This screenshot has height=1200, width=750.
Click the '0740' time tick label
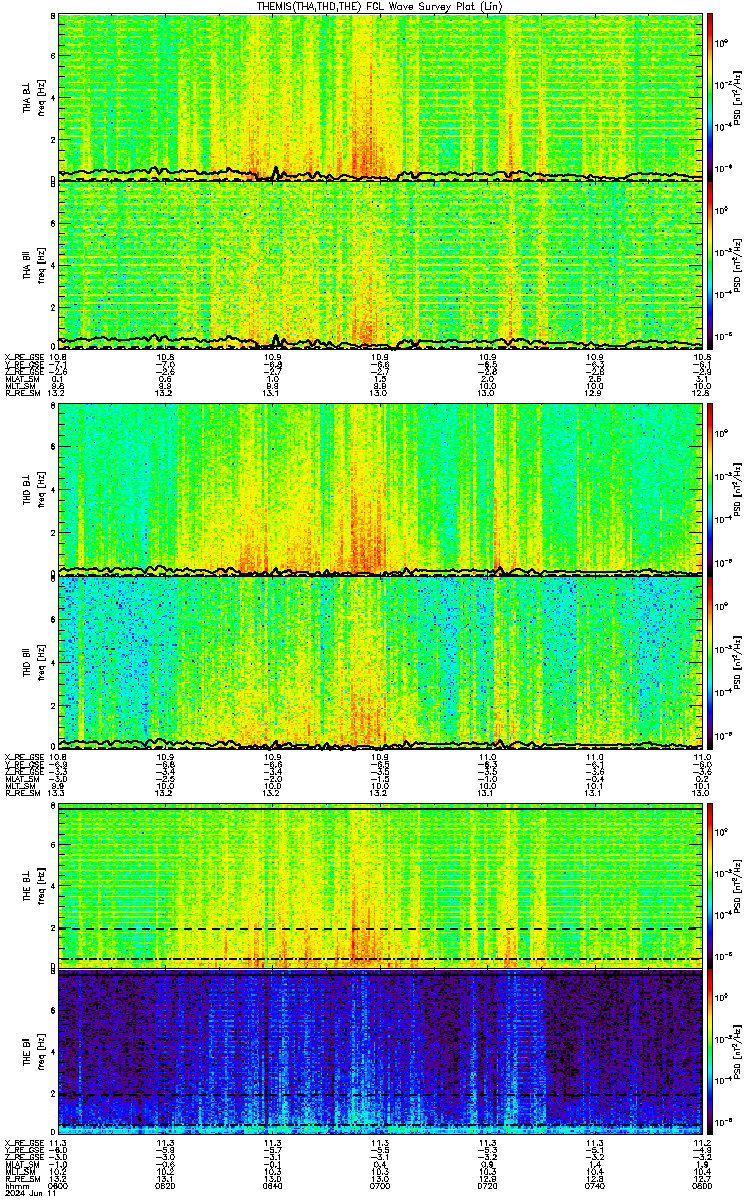[x=594, y=1186]
